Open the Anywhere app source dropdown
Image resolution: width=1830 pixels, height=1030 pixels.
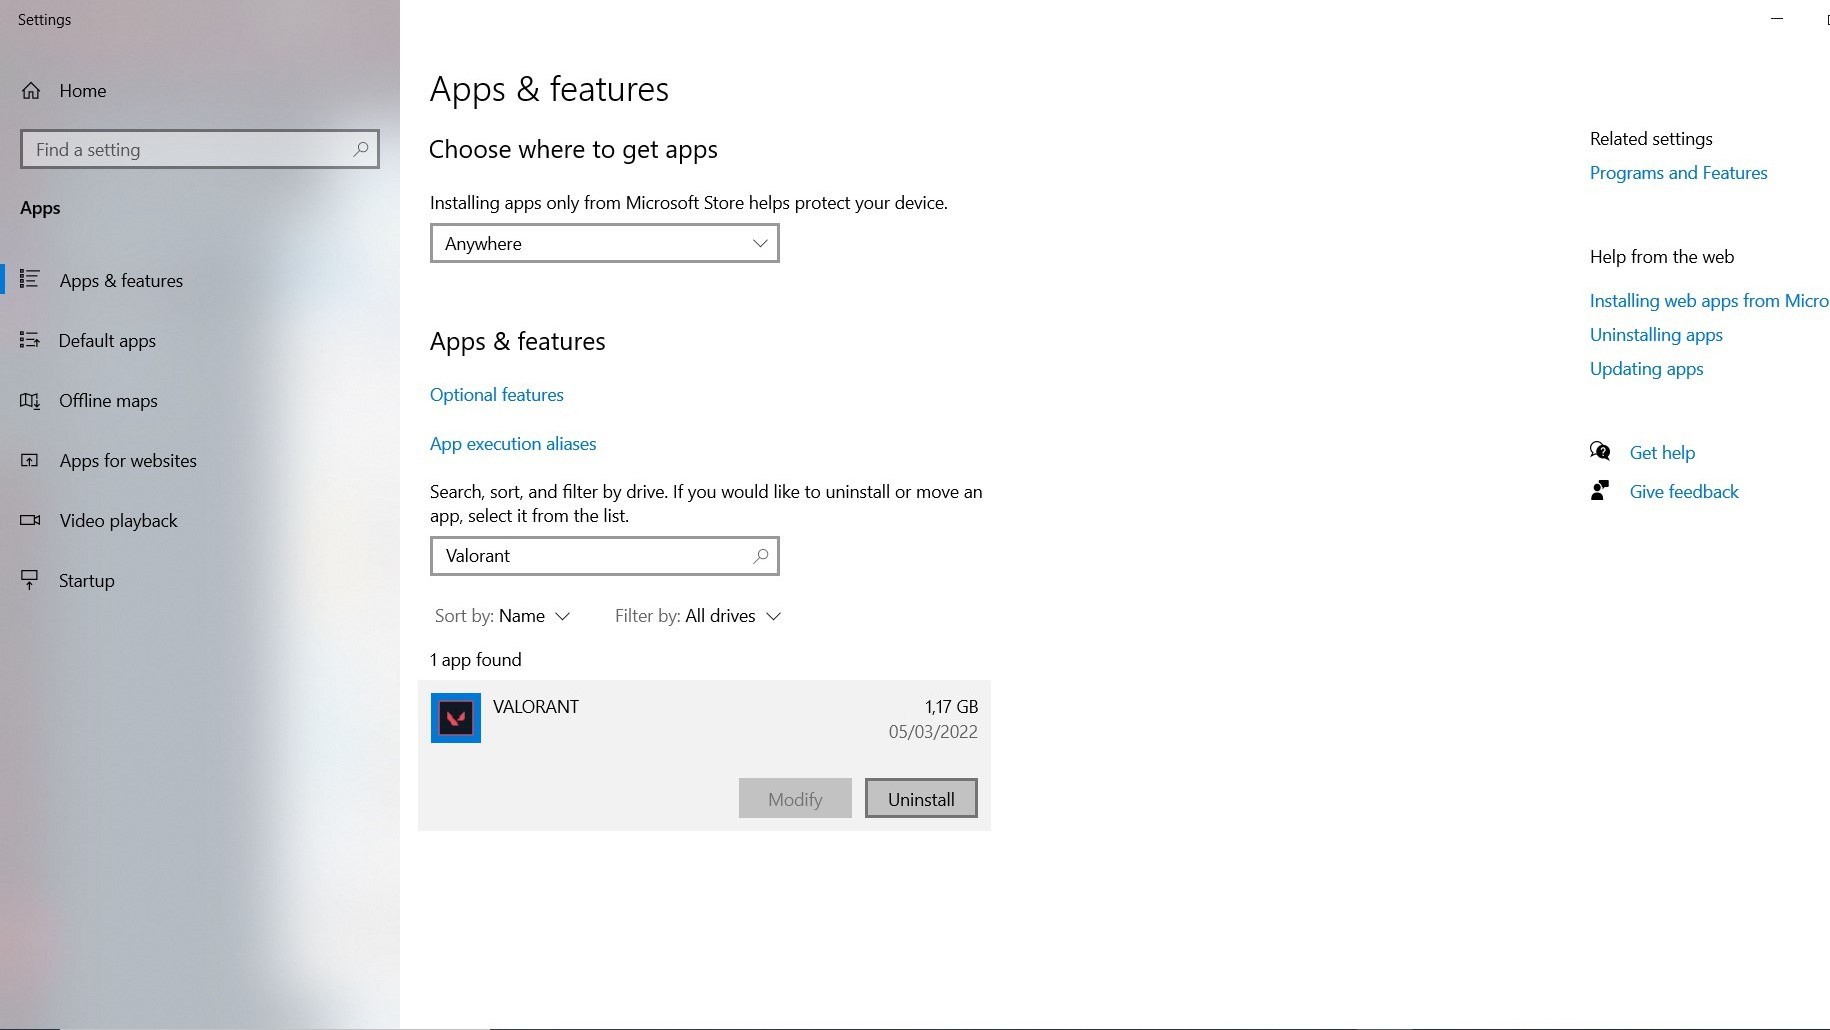(605, 243)
